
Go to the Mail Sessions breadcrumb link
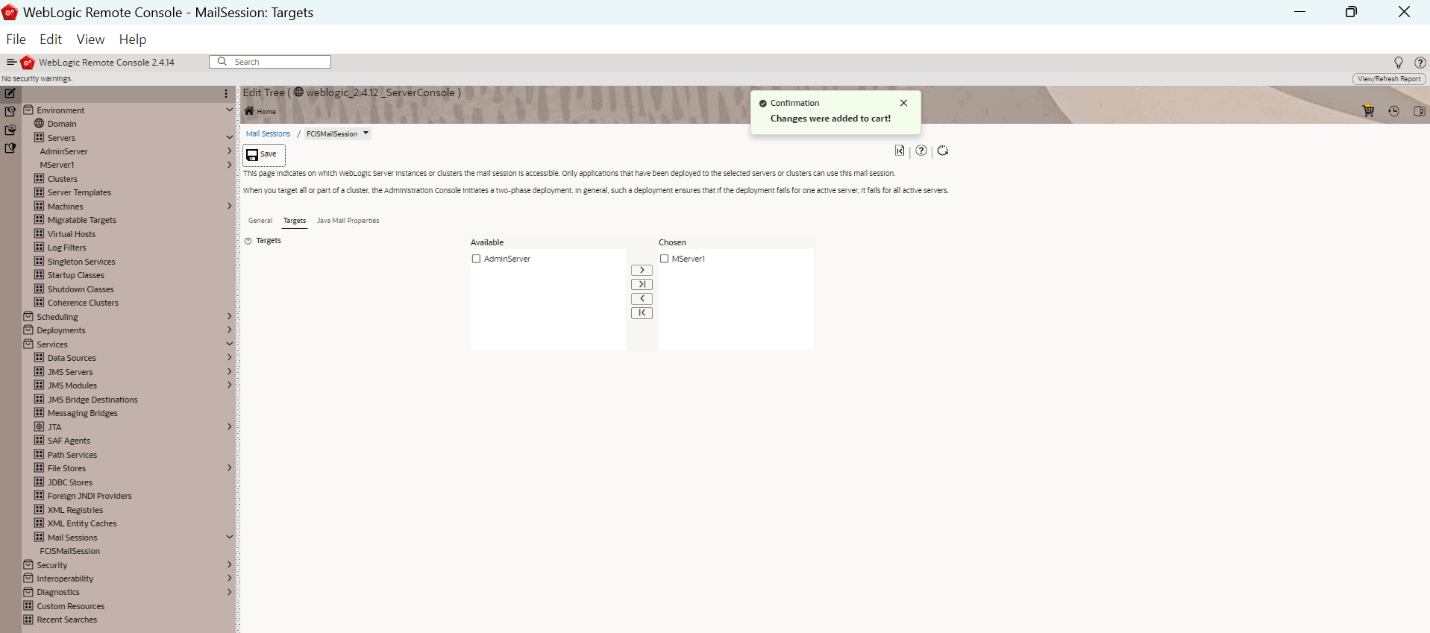[x=268, y=133]
